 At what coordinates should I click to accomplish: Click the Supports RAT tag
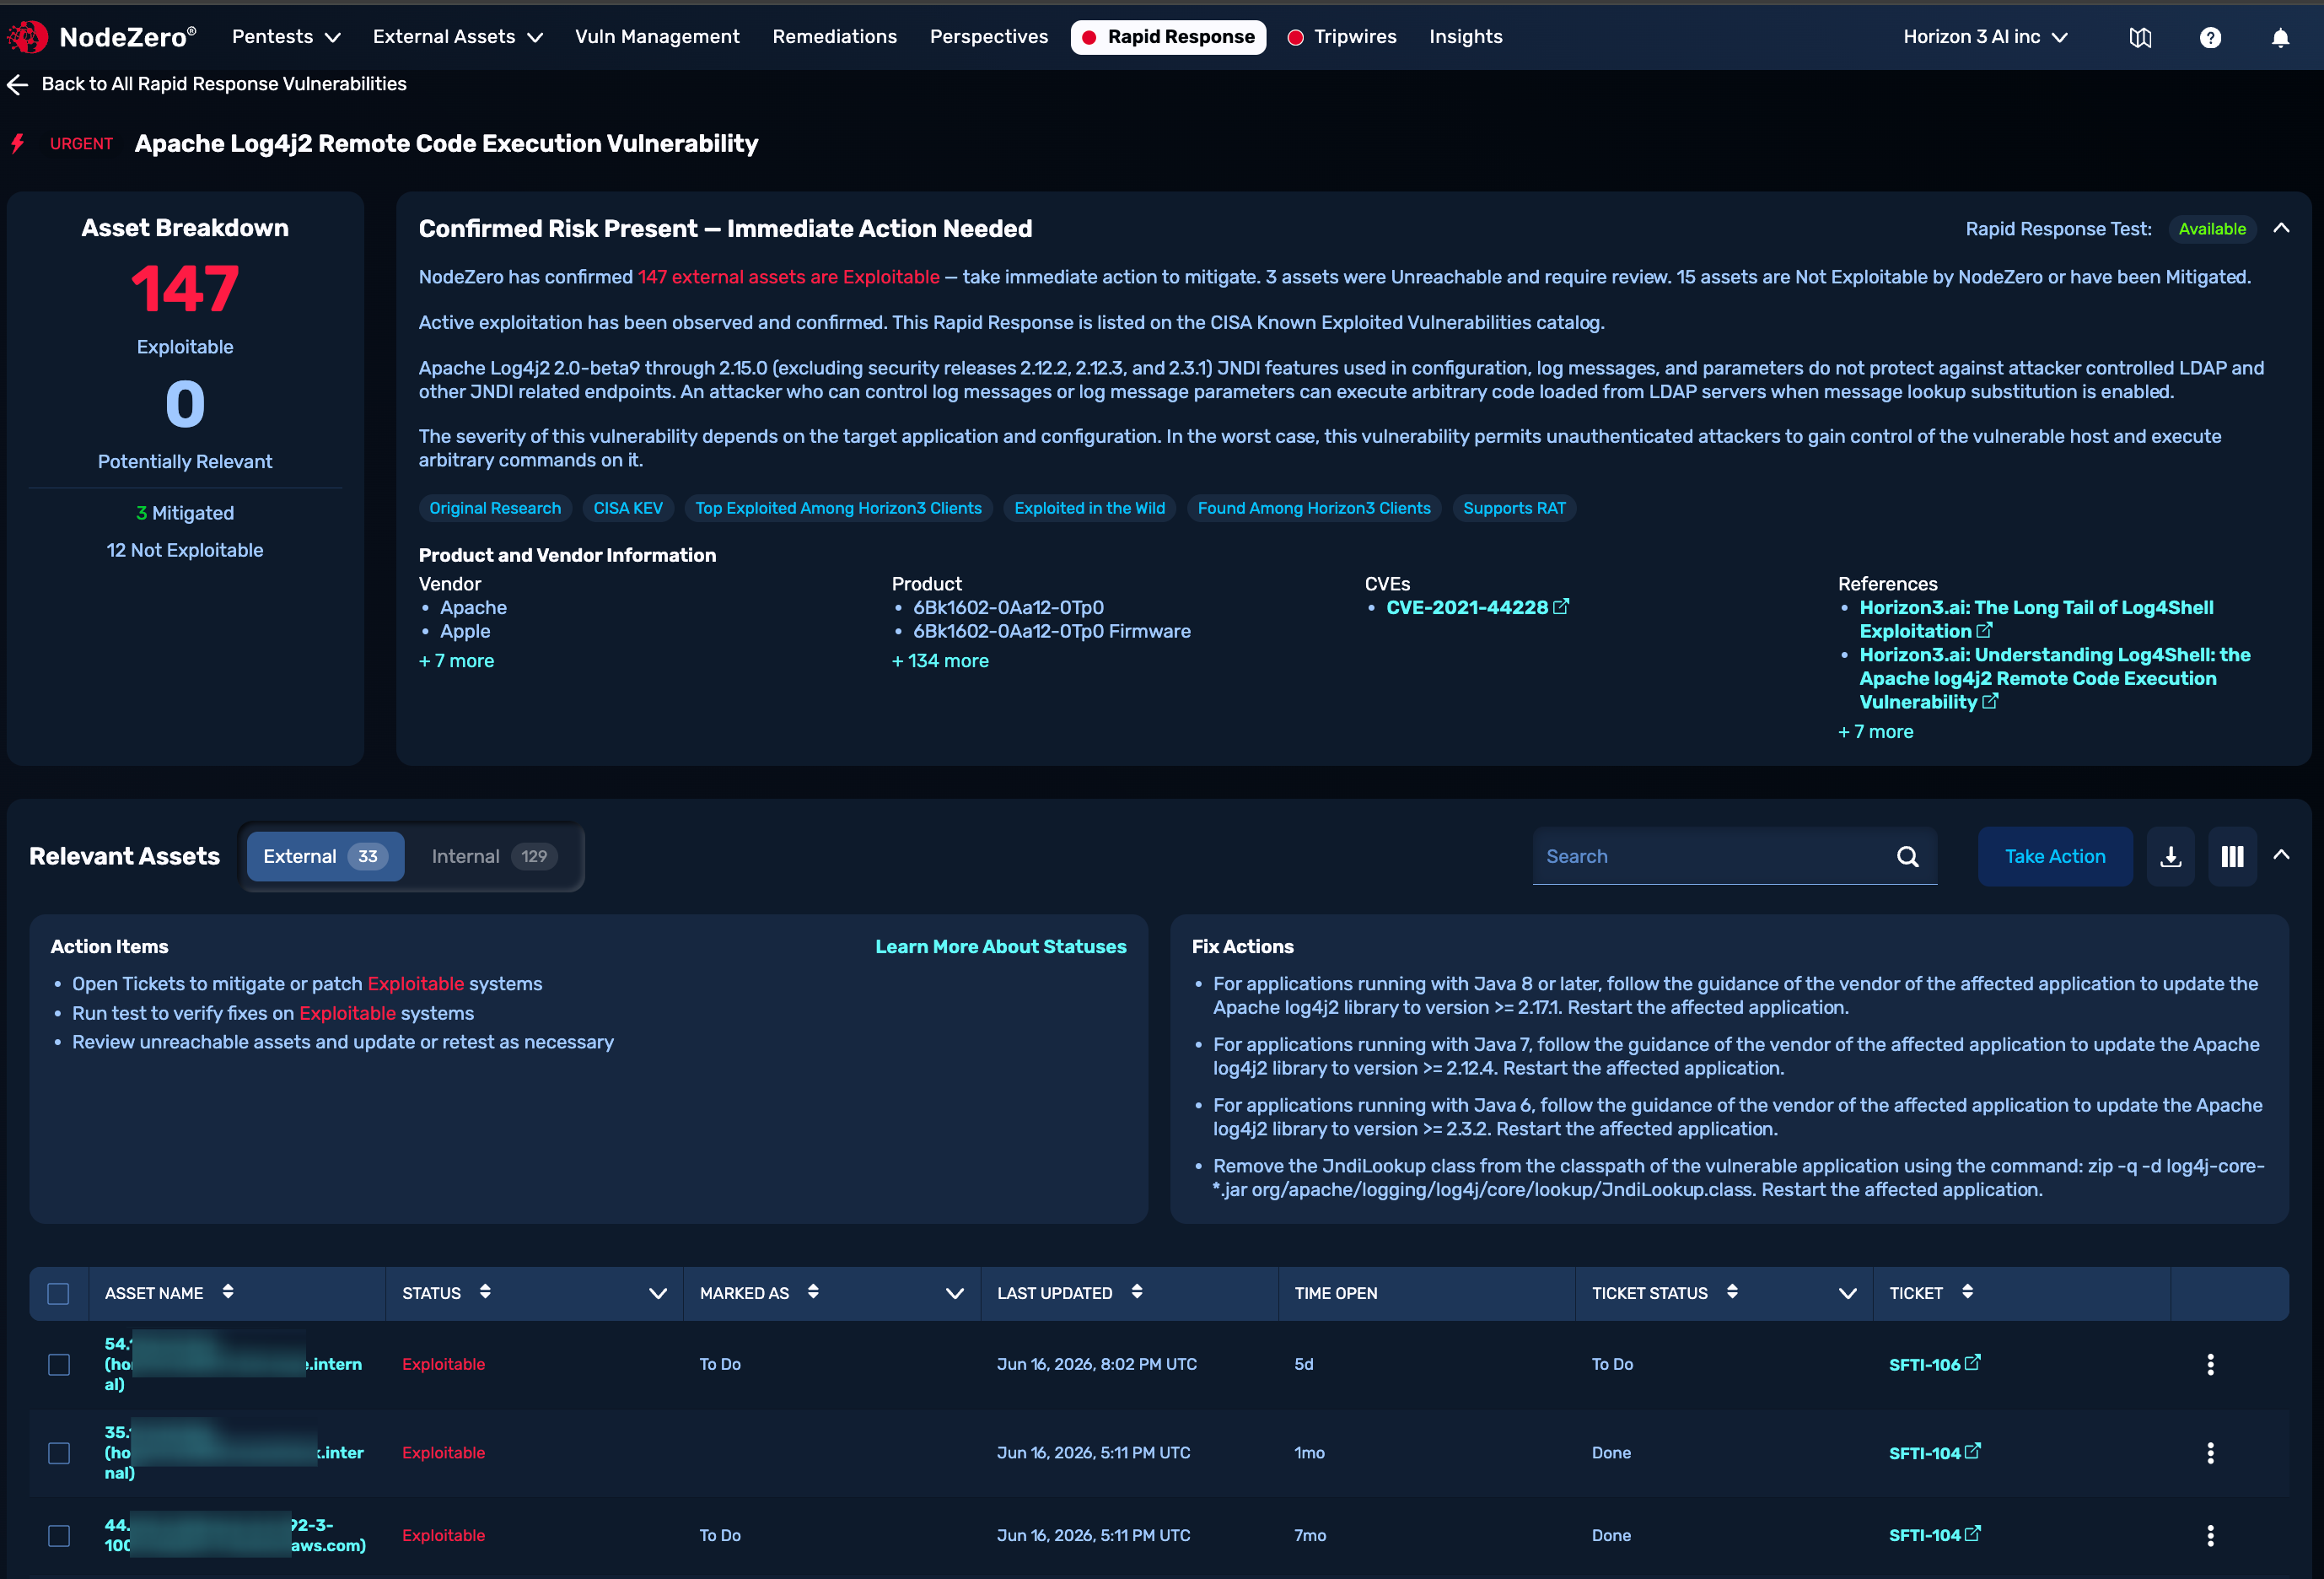(x=1514, y=508)
